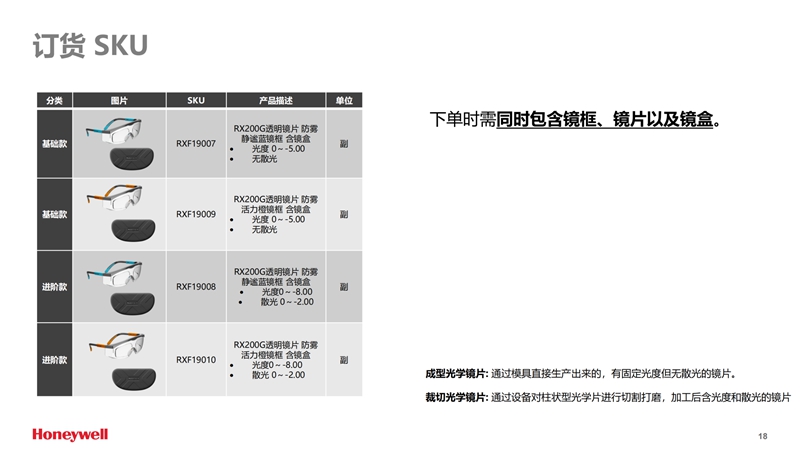Click the SKU cell RXF19008
The width and height of the screenshot is (800, 450).
point(196,287)
